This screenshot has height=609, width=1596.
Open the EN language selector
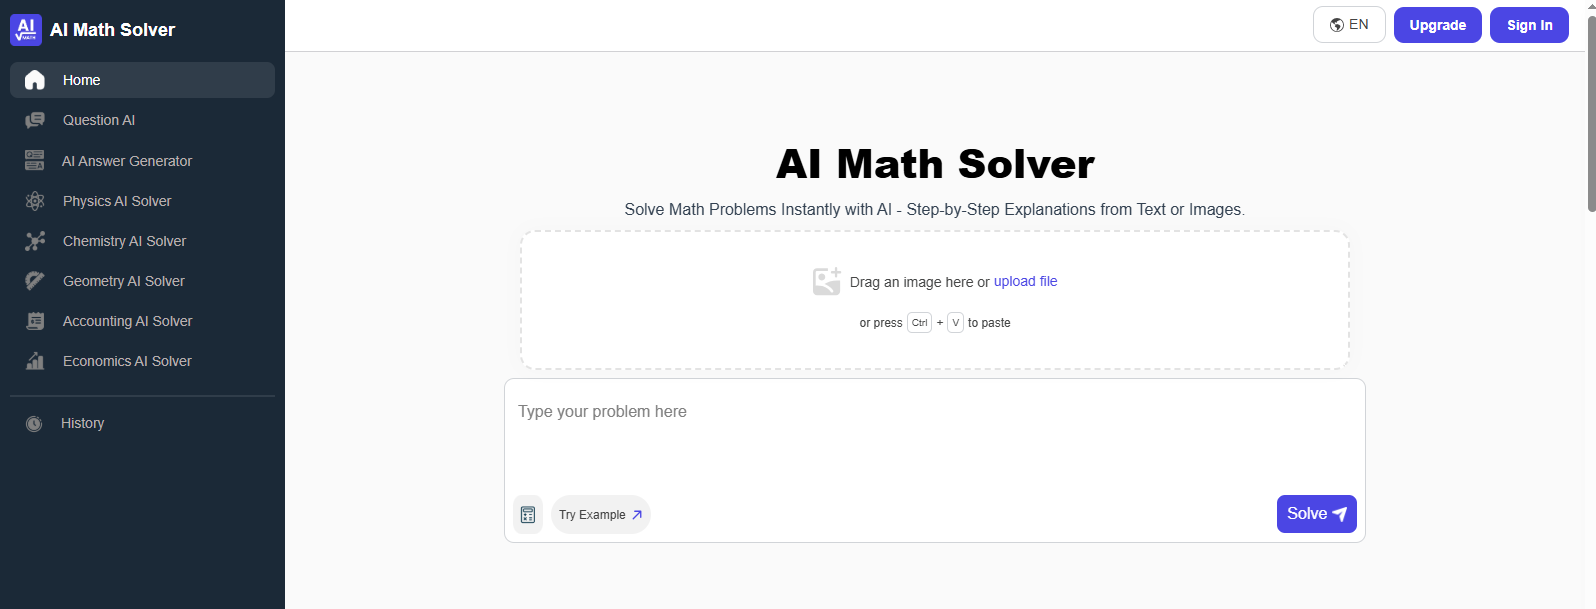point(1349,25)
